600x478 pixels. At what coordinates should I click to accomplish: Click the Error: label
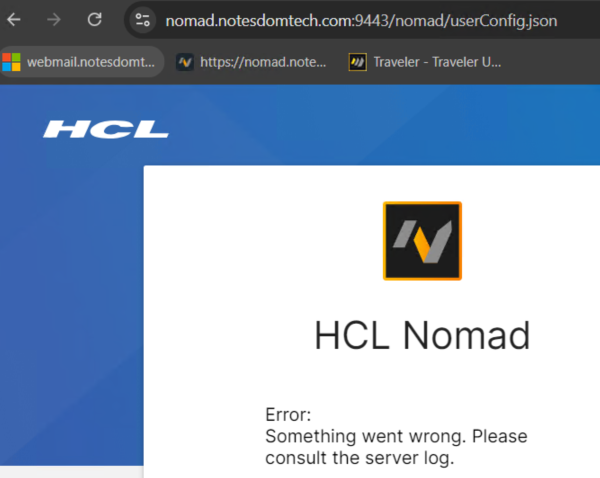(x=288, y=414)
